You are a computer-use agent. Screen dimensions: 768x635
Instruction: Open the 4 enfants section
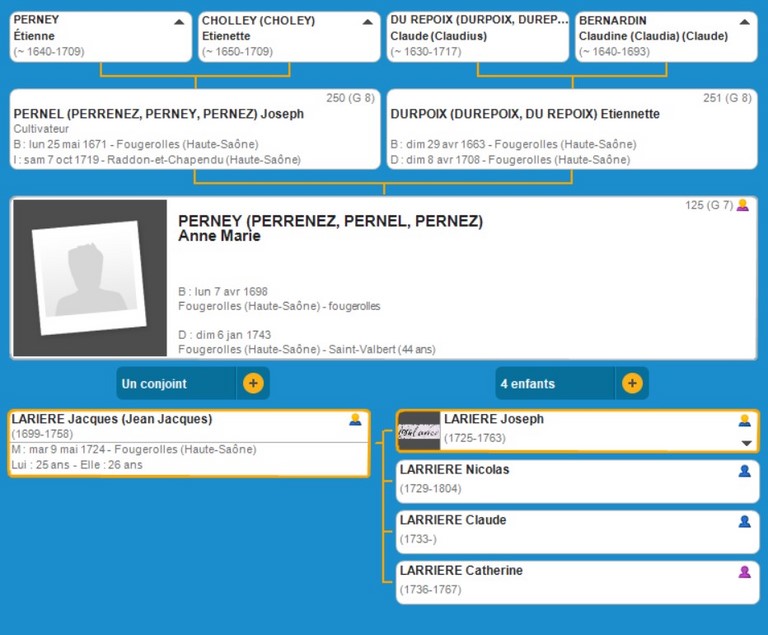click(x=554, y=383)
